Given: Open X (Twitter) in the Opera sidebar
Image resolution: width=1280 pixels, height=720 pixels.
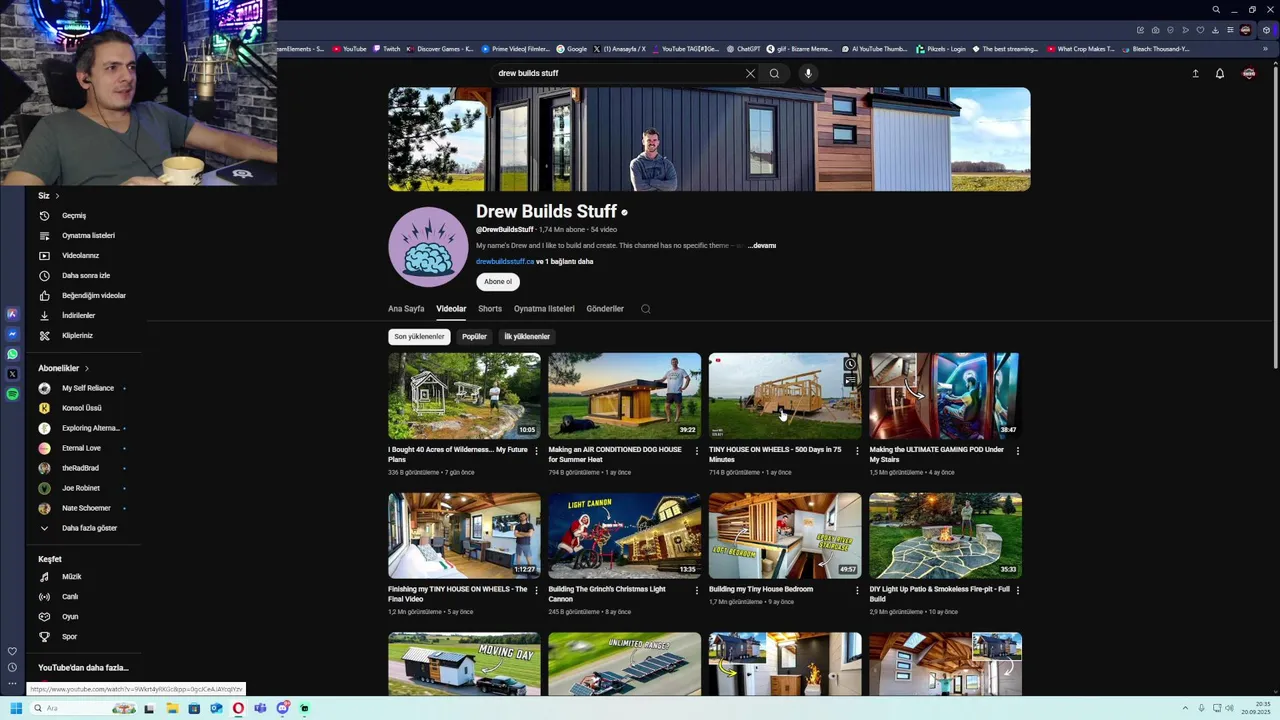Looking at the screenshot, I should pos(12,374).
